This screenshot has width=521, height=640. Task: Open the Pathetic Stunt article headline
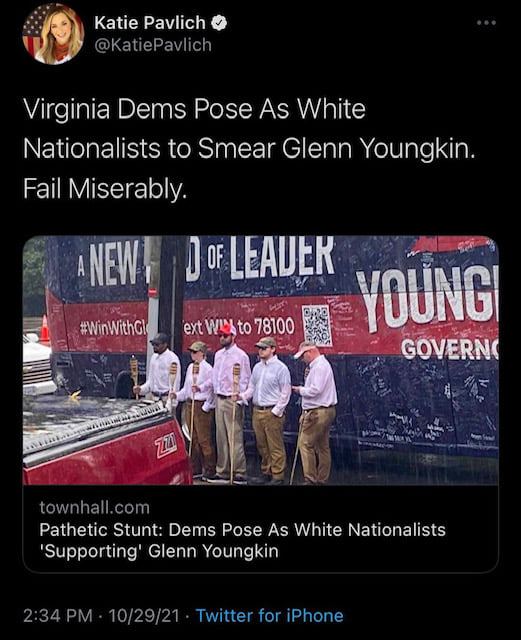[x=243, y=540]
